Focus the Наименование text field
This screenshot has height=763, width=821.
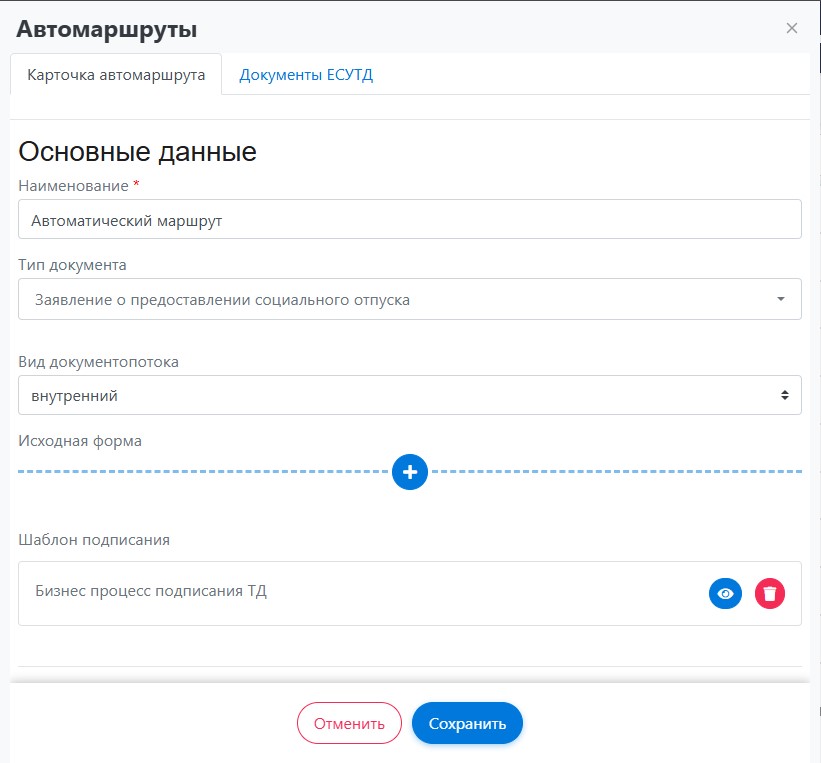[x=410, y=220]
